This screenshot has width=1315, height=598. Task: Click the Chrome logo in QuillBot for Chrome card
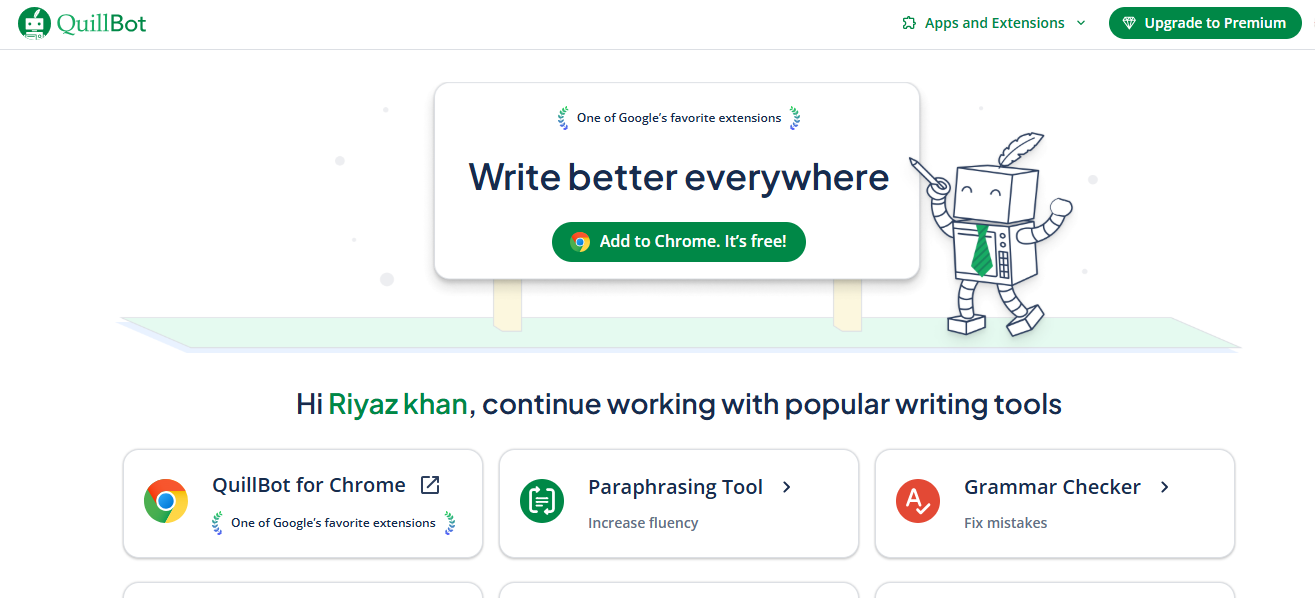[x=166, y=501]
